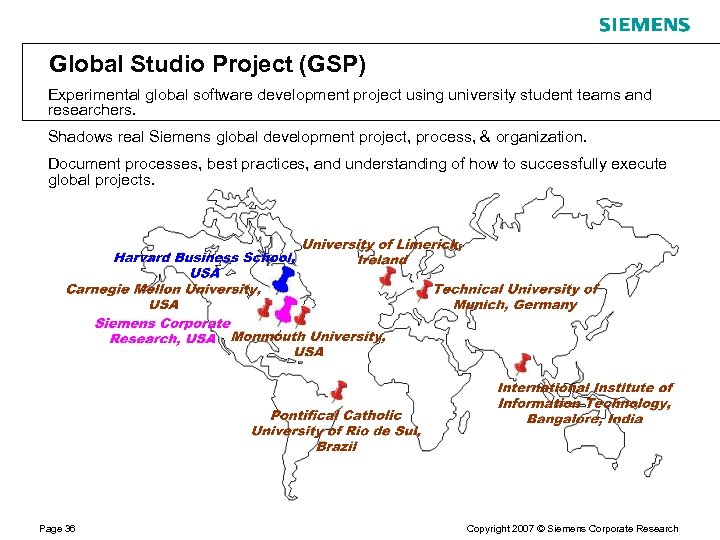
Task: Click the red pushpin over Munich, Germany
Action: [x=424, y=290]
